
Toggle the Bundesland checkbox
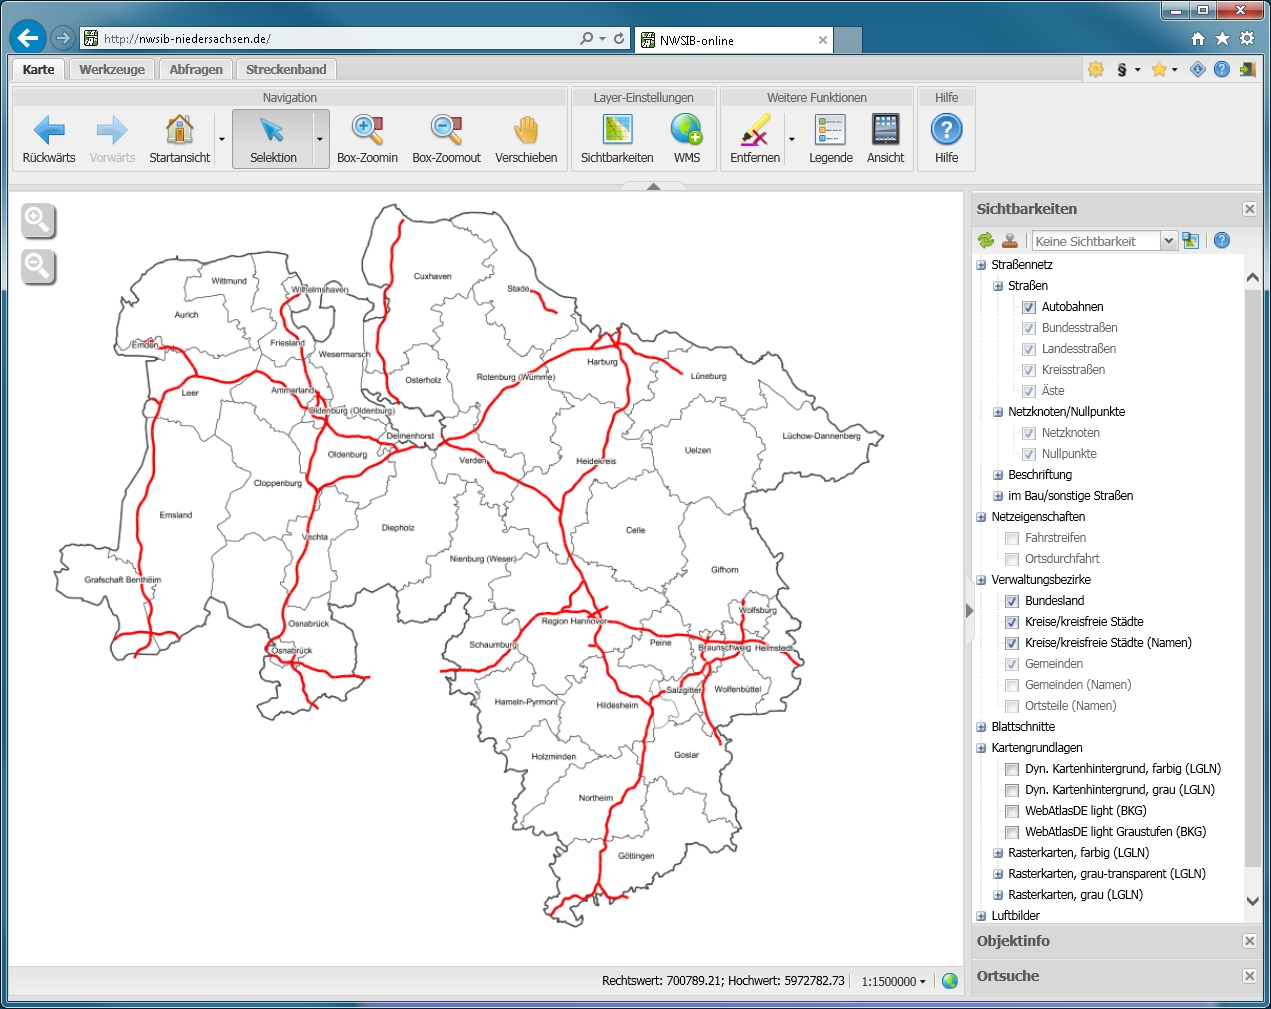tap(1011, 601)
